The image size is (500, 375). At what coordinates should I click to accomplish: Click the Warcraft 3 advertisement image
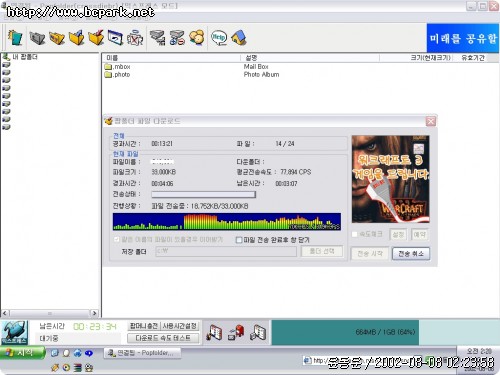tap(390, 179)
